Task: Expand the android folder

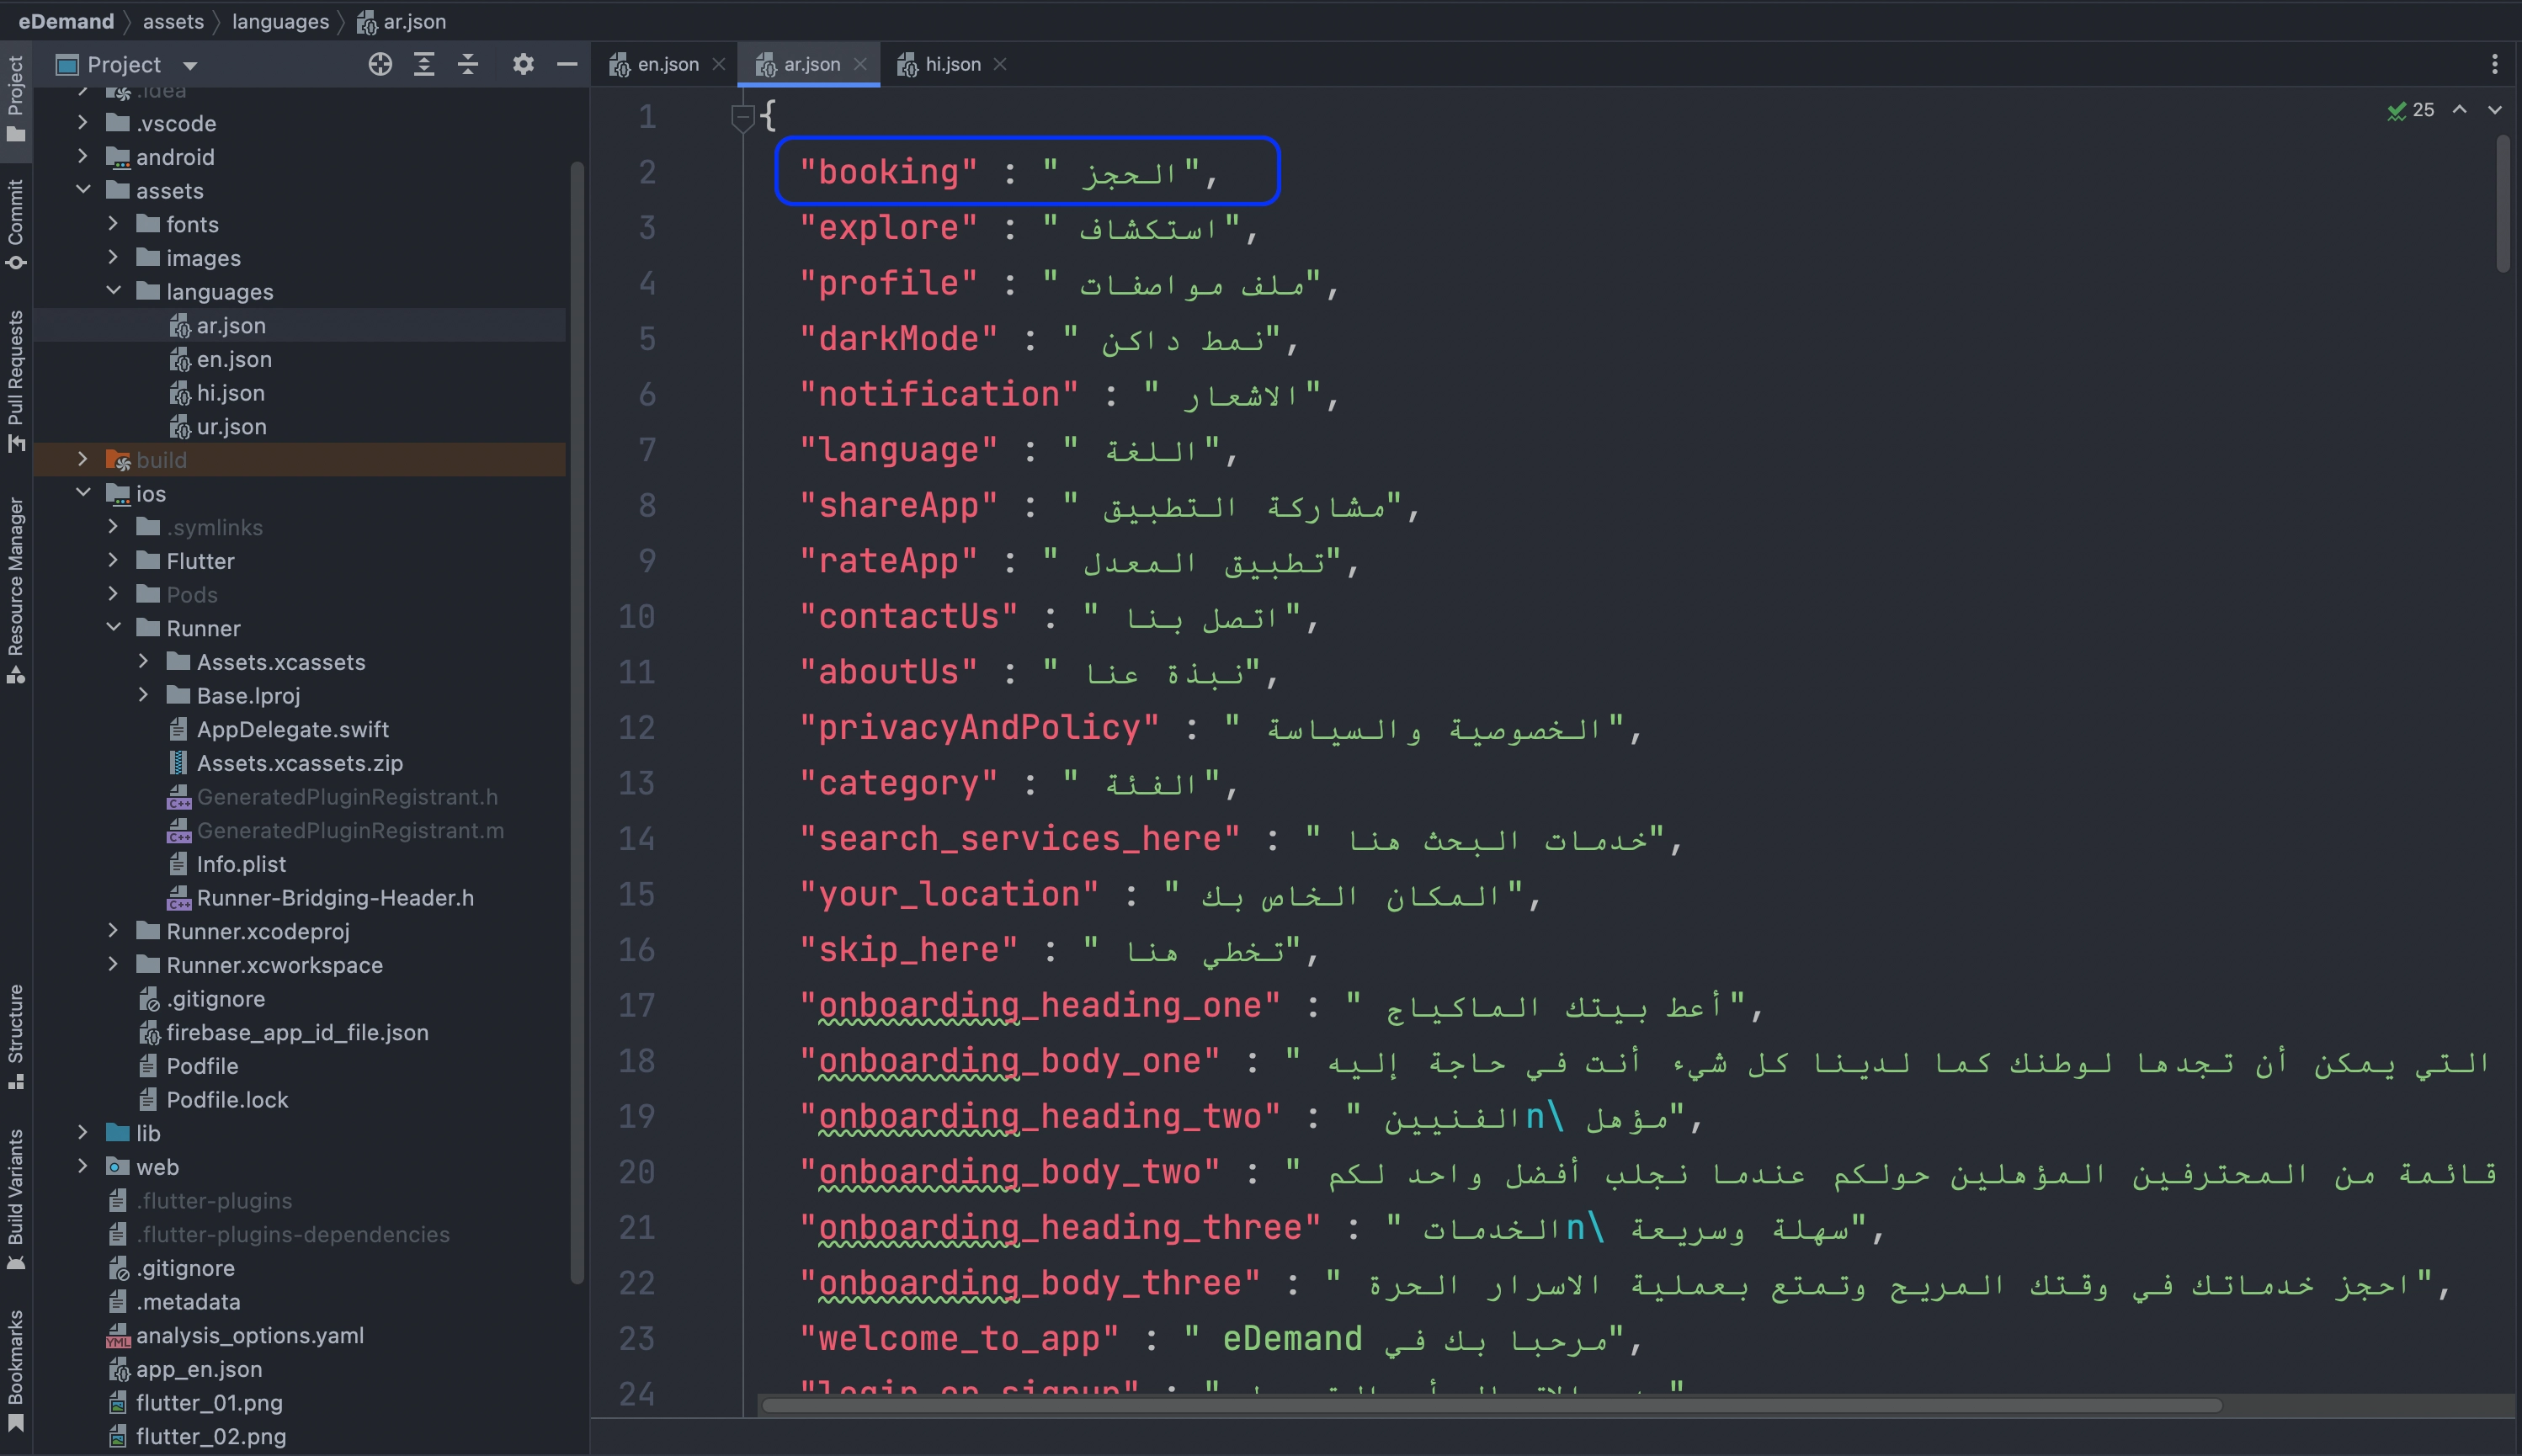Action: [x=83, y=157]
